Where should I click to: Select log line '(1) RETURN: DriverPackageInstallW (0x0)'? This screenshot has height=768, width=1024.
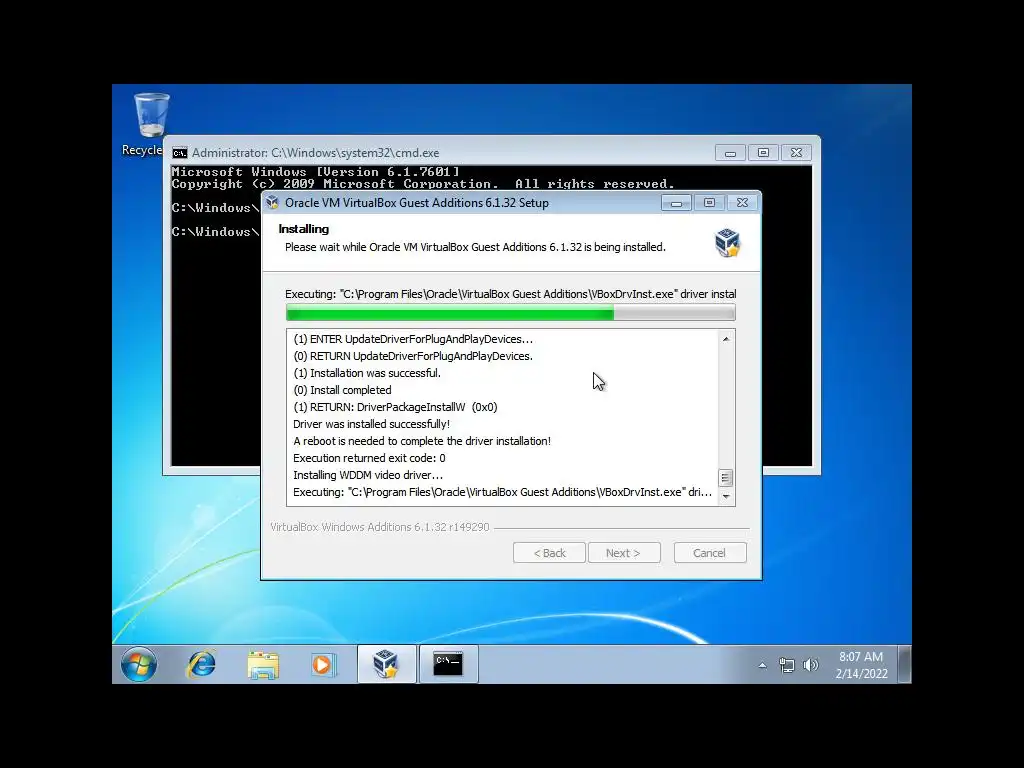tap(395, 407)
